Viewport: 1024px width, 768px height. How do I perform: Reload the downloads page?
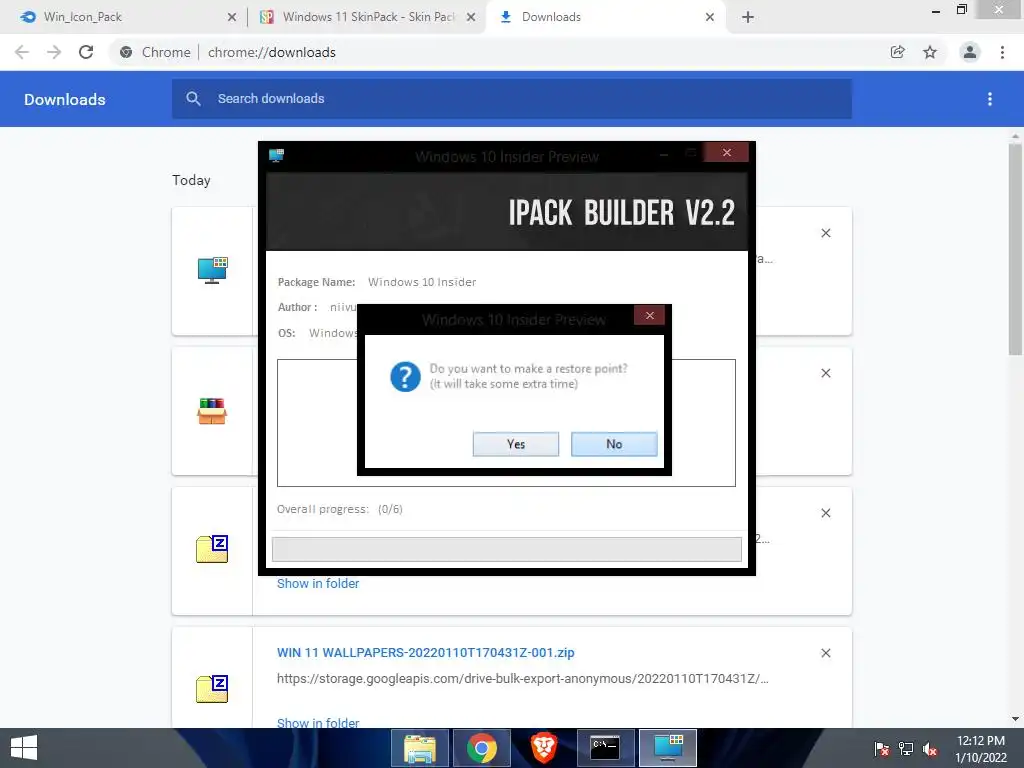(86, 52)
